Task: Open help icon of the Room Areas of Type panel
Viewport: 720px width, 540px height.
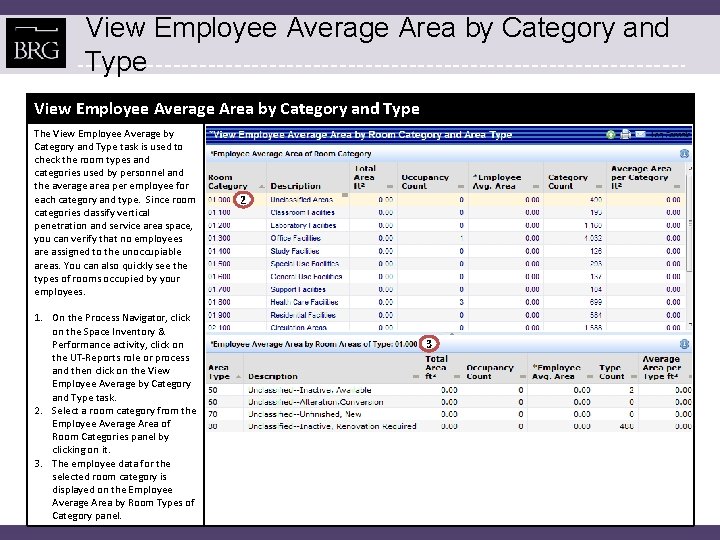Action: point(684,344)
